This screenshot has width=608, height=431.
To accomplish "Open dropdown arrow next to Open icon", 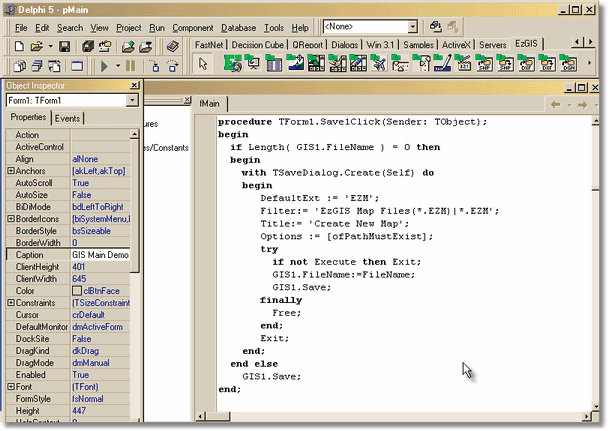I will pyautogui.click(x=50, y=47).
